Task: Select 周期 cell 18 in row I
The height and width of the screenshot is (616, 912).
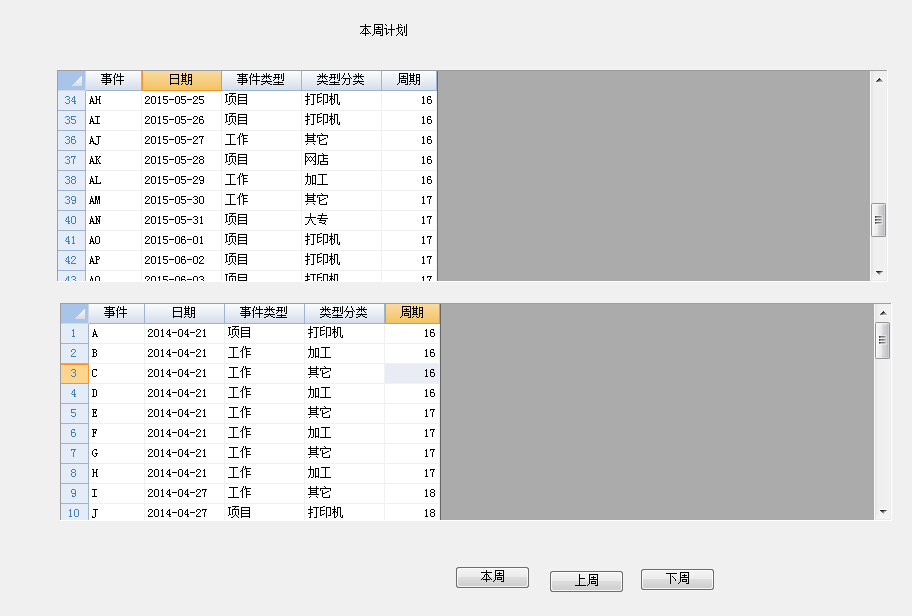Action: pos(412,493)
